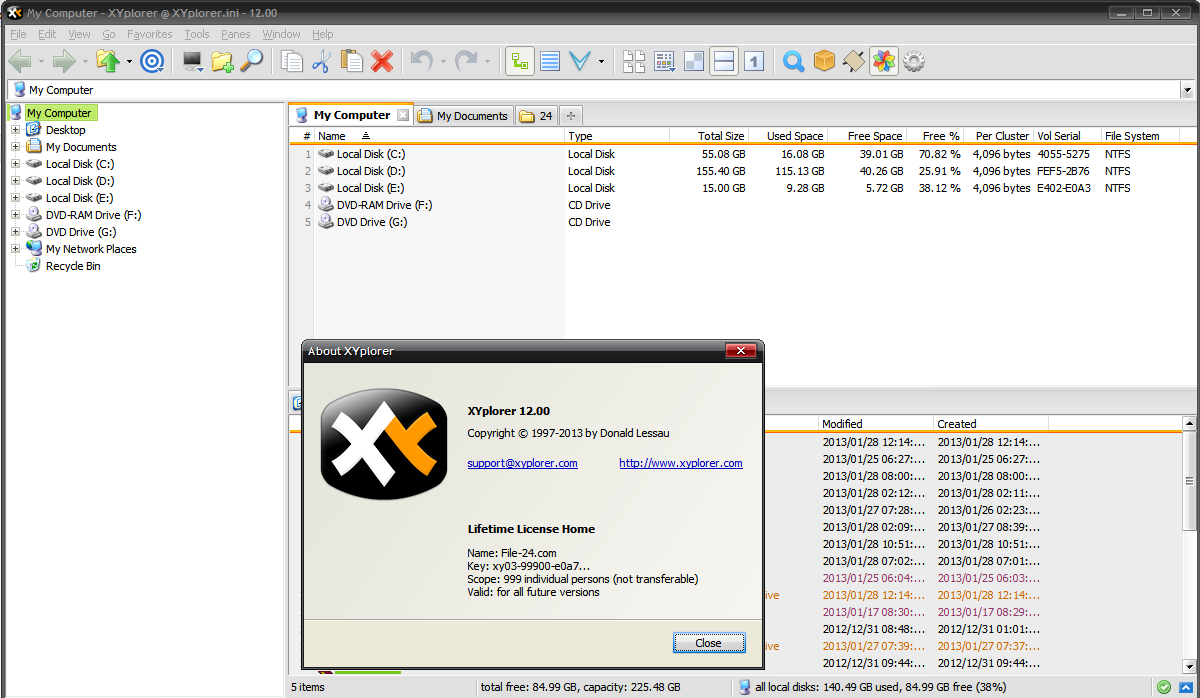Open the Back history dropdown arrow

point(40,62)
